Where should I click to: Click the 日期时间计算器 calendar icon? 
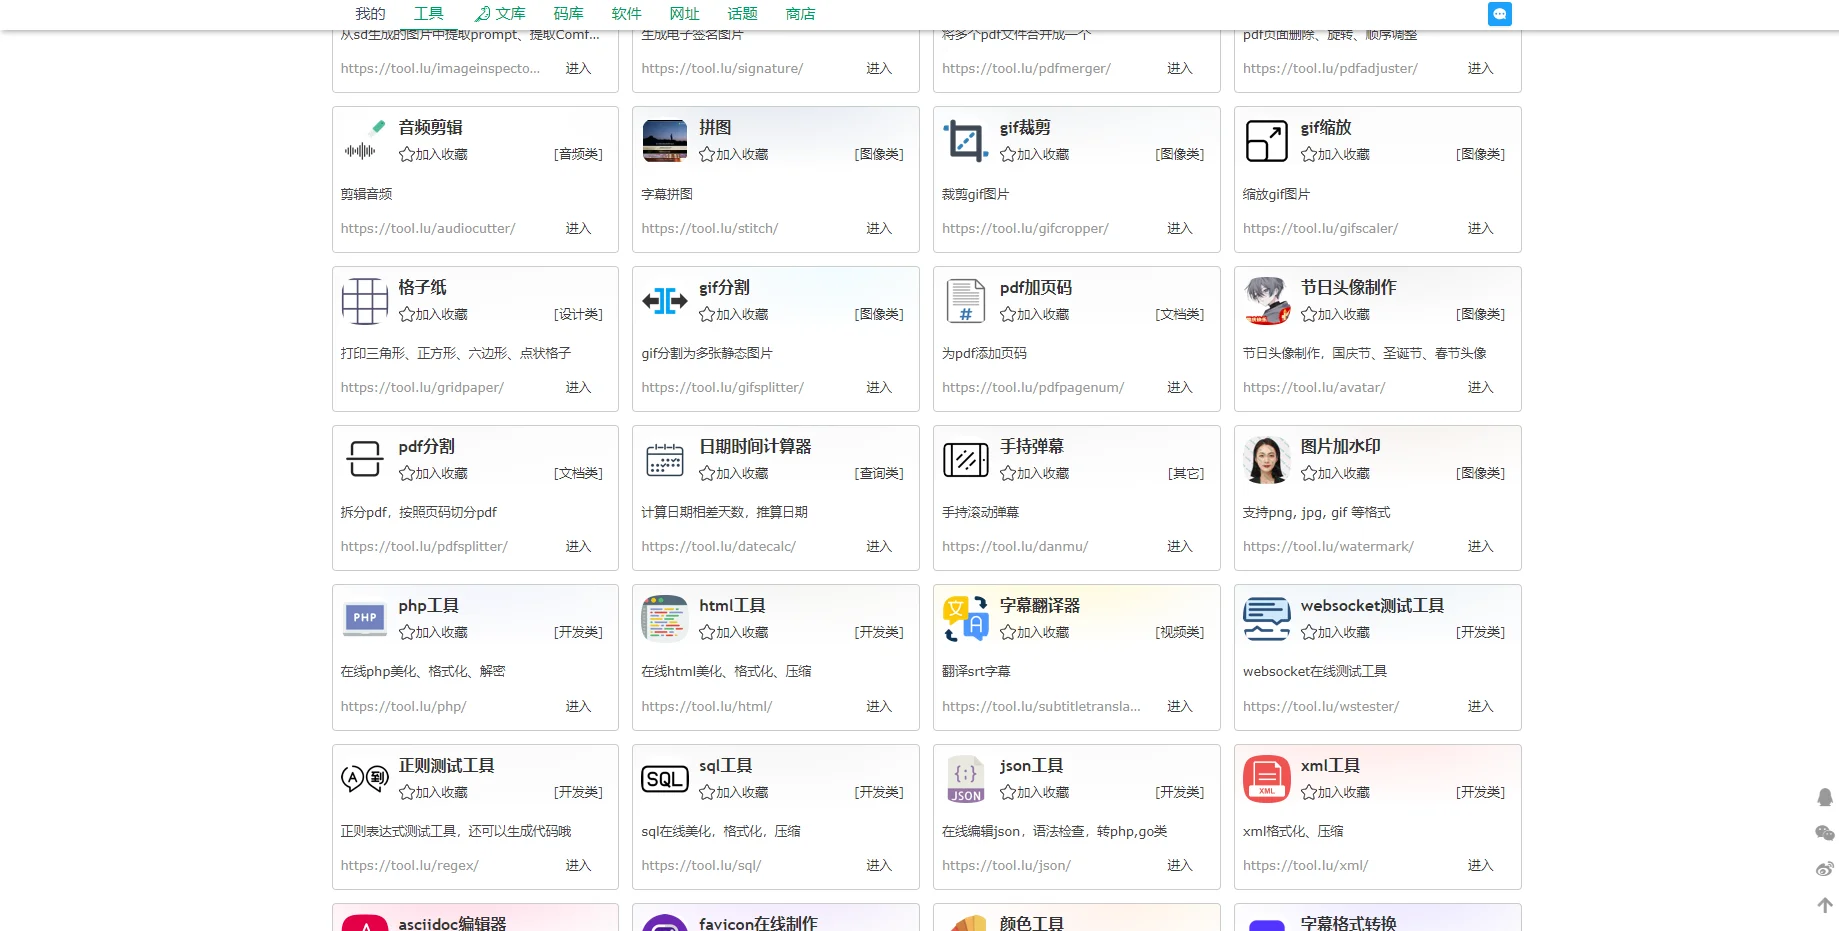665,460
